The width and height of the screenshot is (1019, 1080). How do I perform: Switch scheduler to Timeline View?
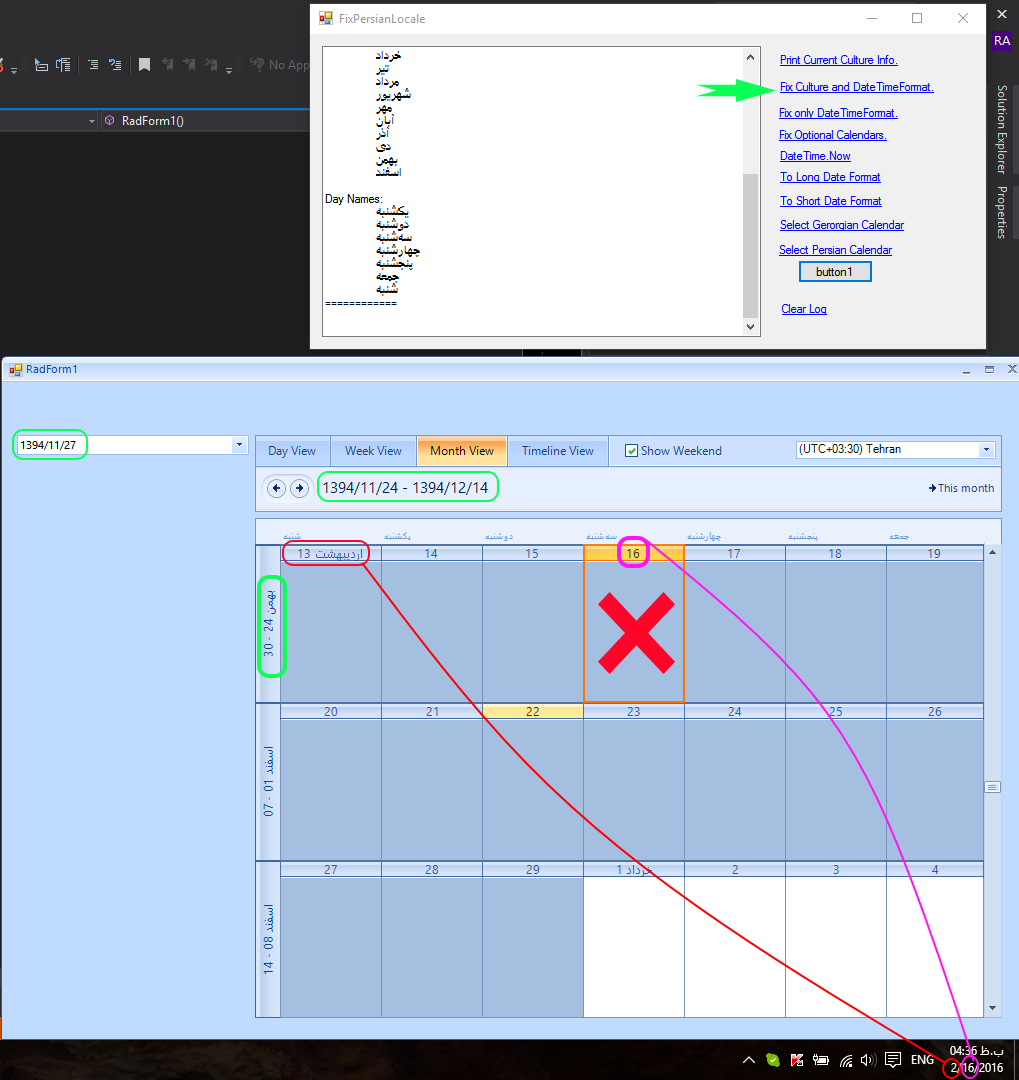point(557,451)
